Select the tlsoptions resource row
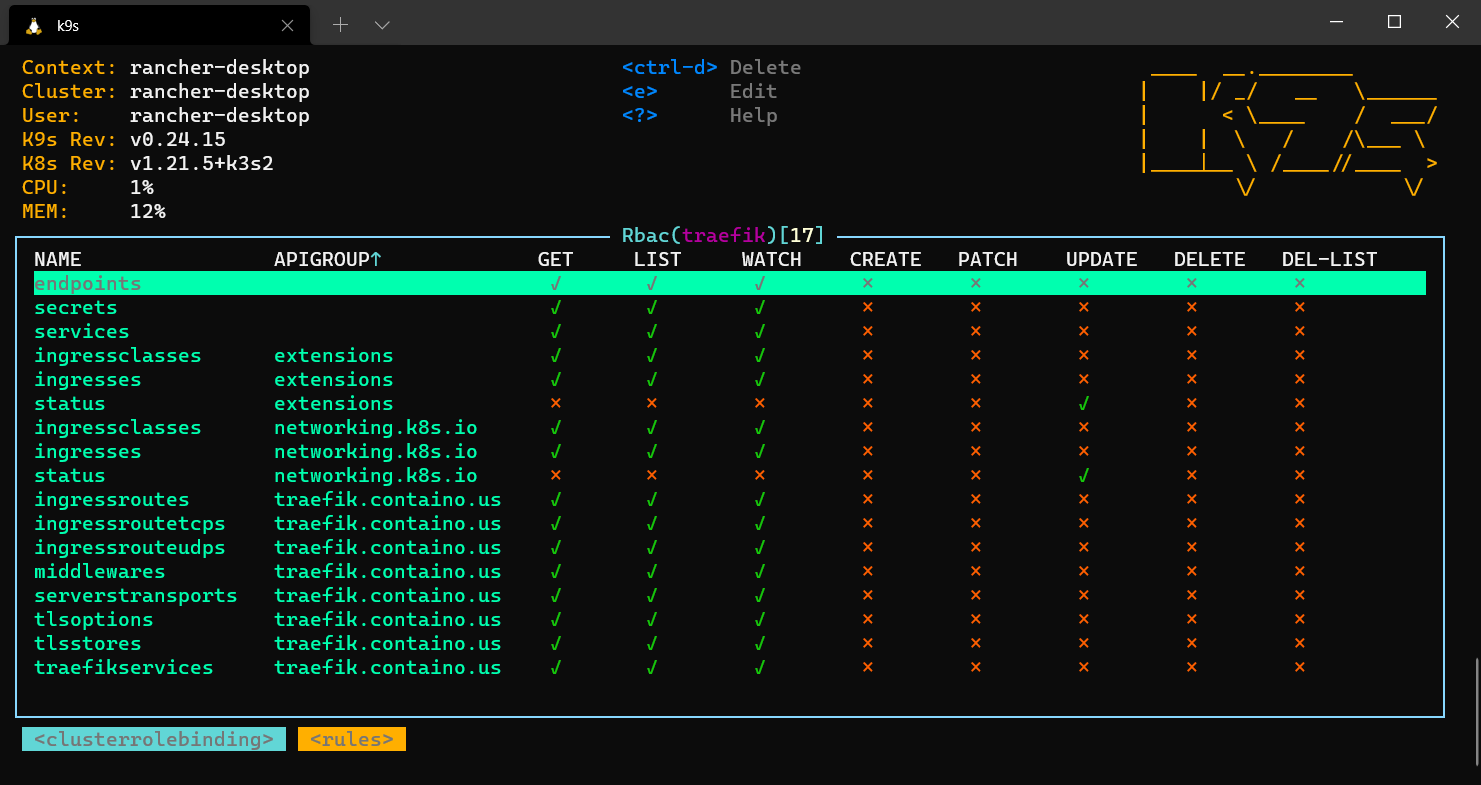The width and height of the screenshot is (1481, 785). [x=730, y=620]
